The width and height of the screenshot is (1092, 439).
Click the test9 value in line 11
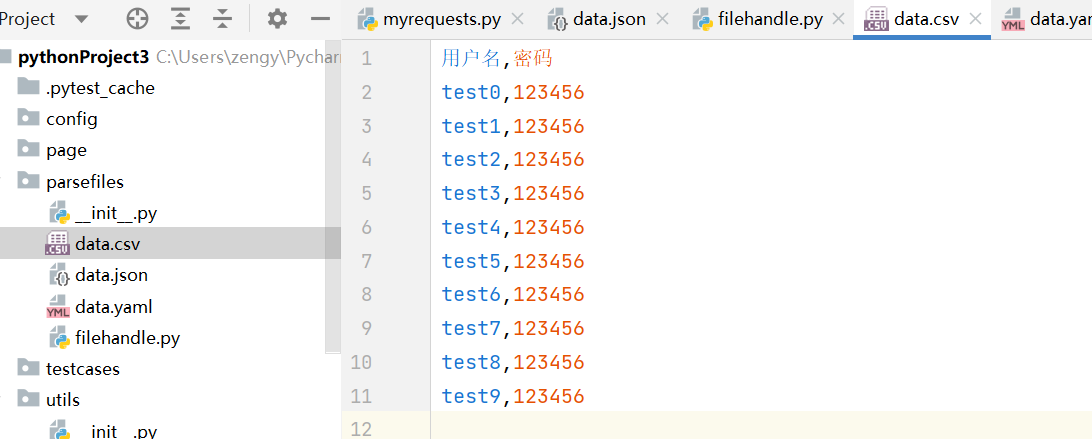pyautogui.click(x=471, y=396)
